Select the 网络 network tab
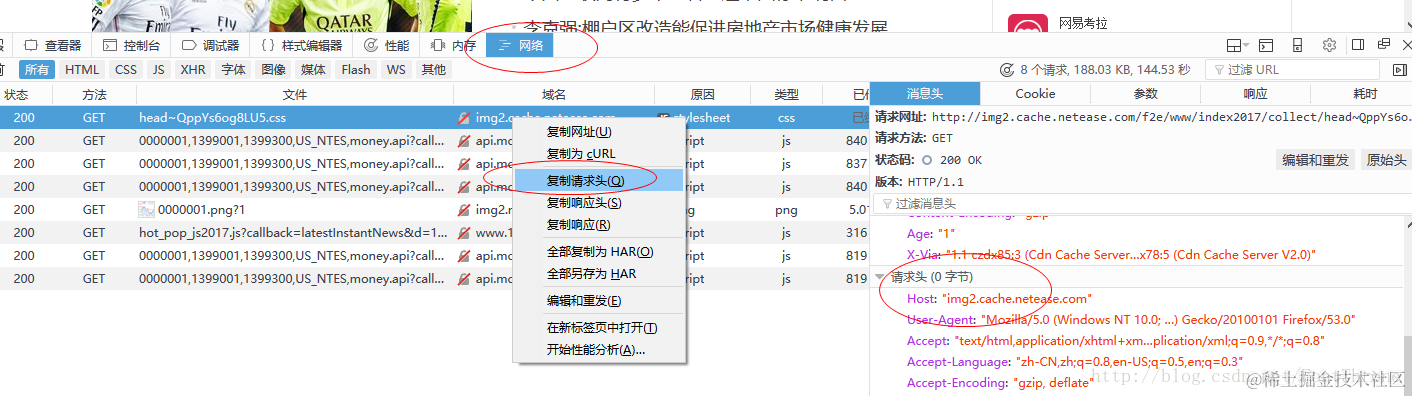The image size is (1412, 396). point(520,45)
